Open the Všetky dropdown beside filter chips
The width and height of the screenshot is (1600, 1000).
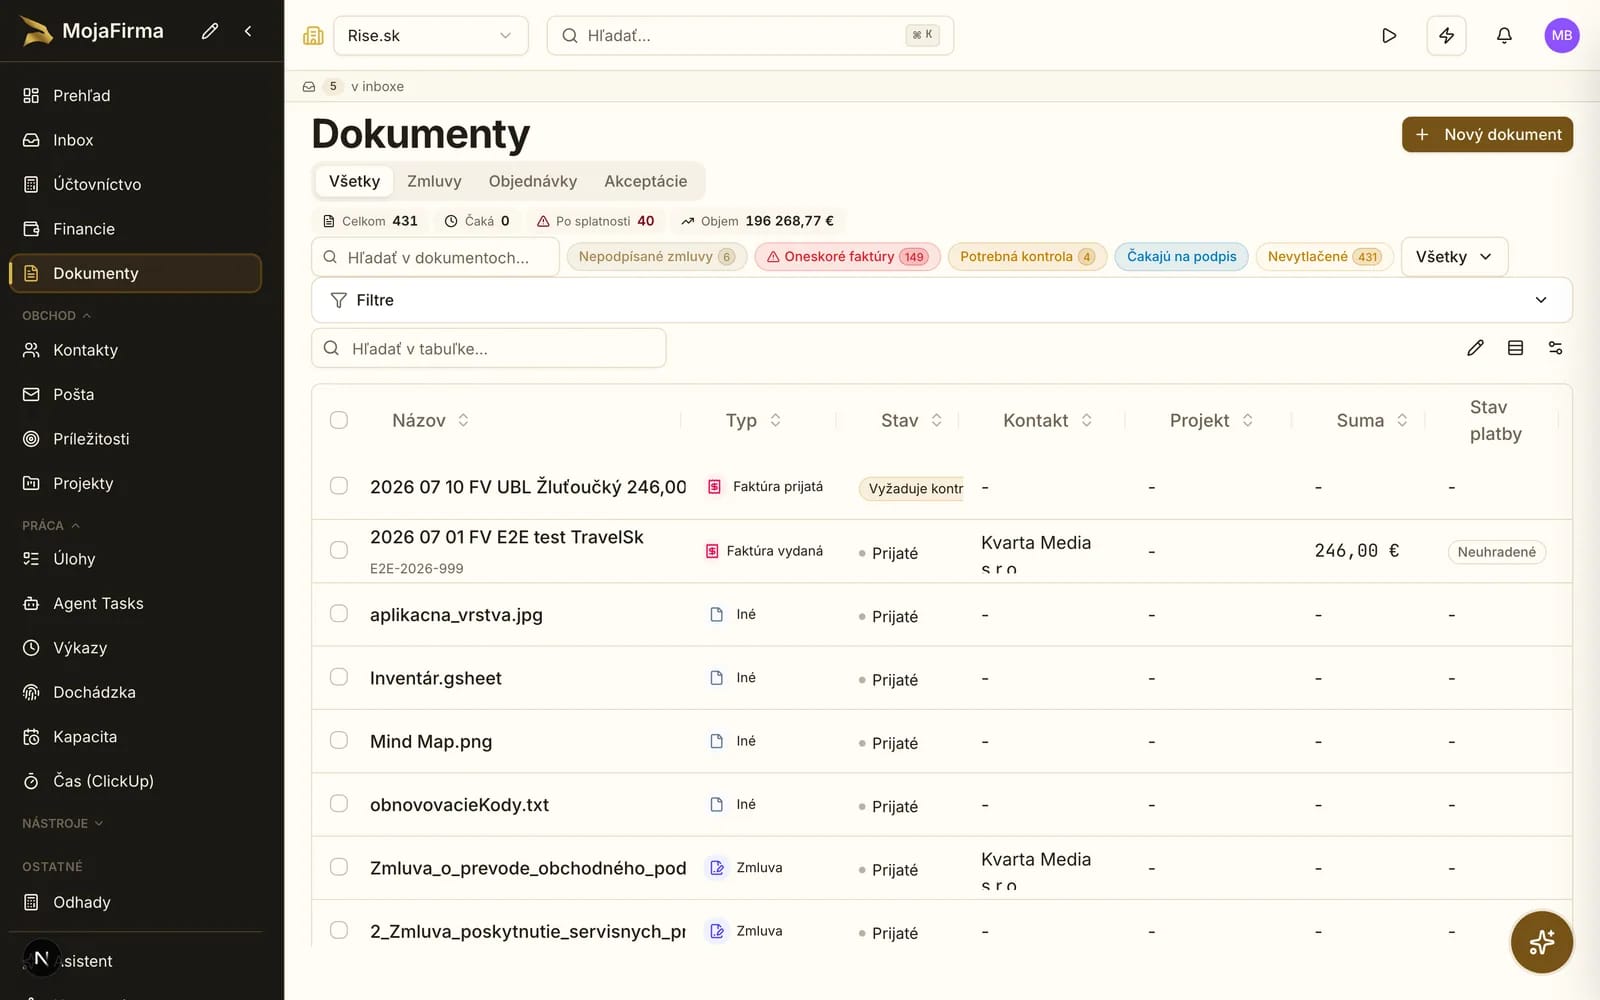[x=1454, y=257]
